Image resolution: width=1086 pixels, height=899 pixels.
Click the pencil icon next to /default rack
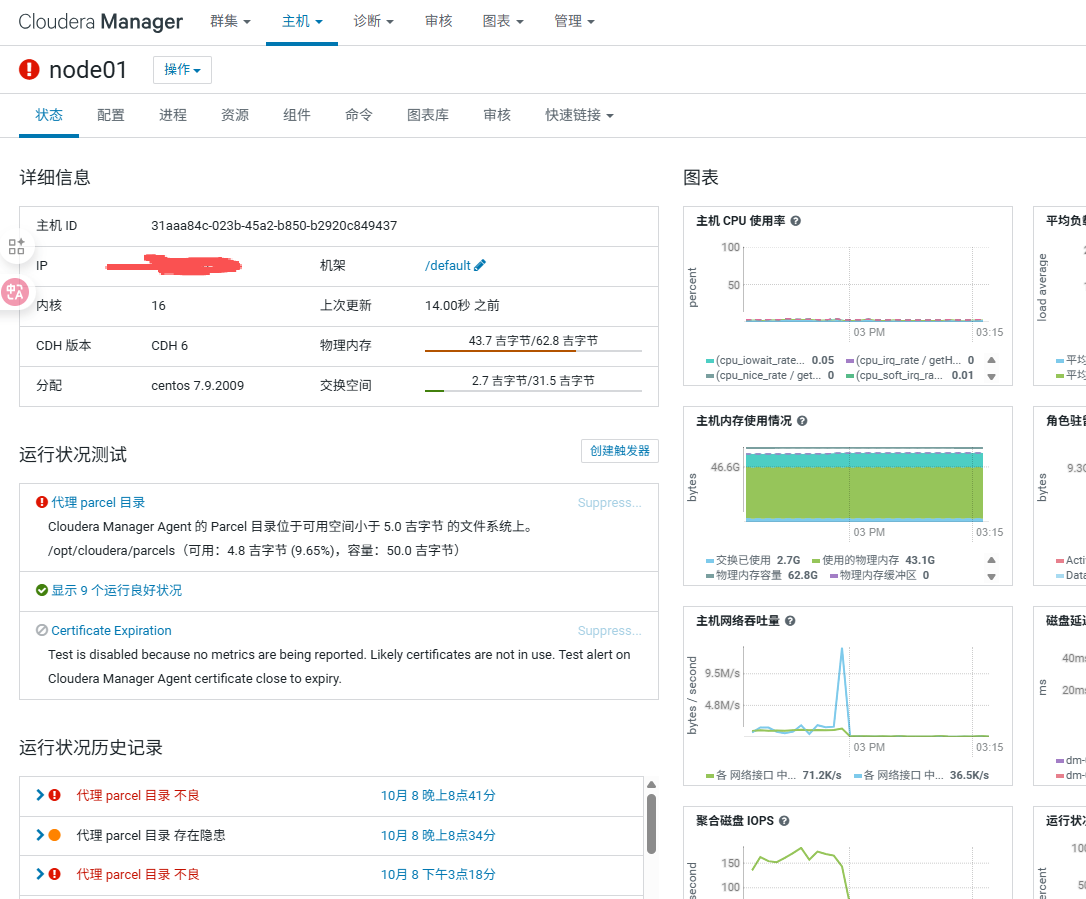tap(480, 265)
